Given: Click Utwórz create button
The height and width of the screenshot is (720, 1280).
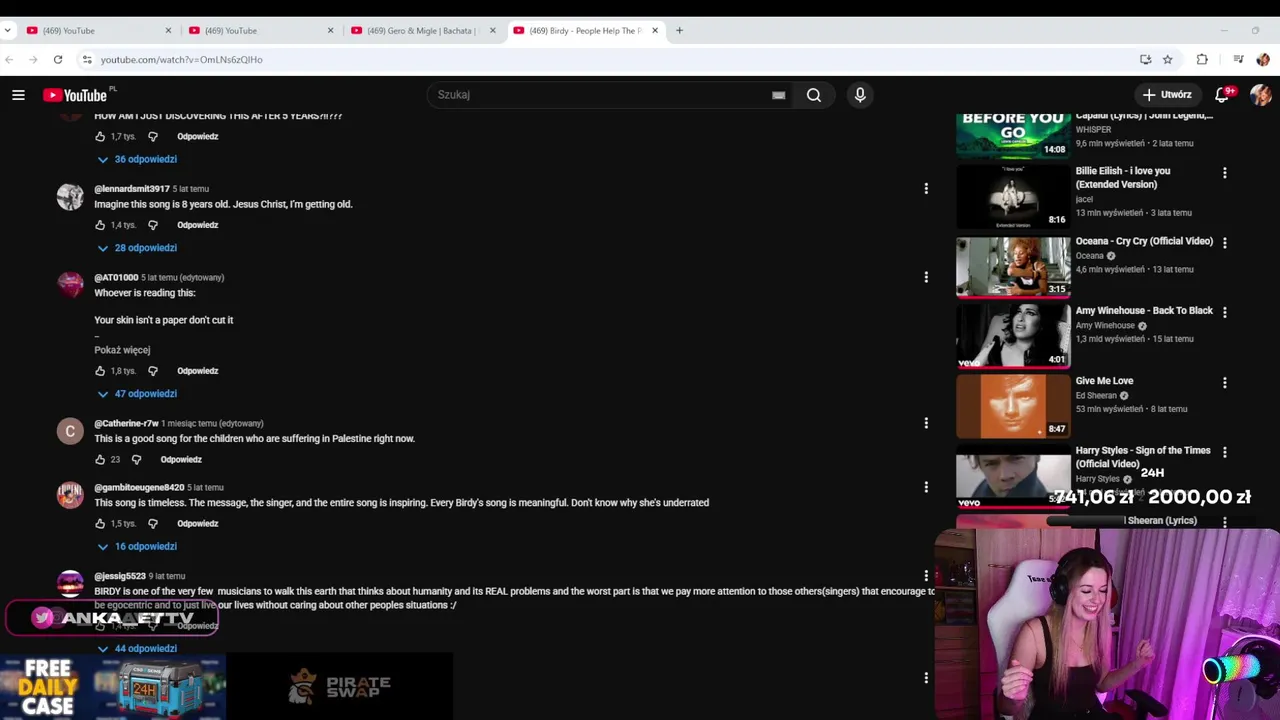Looking at the screenshot, I should point(1167,95).
